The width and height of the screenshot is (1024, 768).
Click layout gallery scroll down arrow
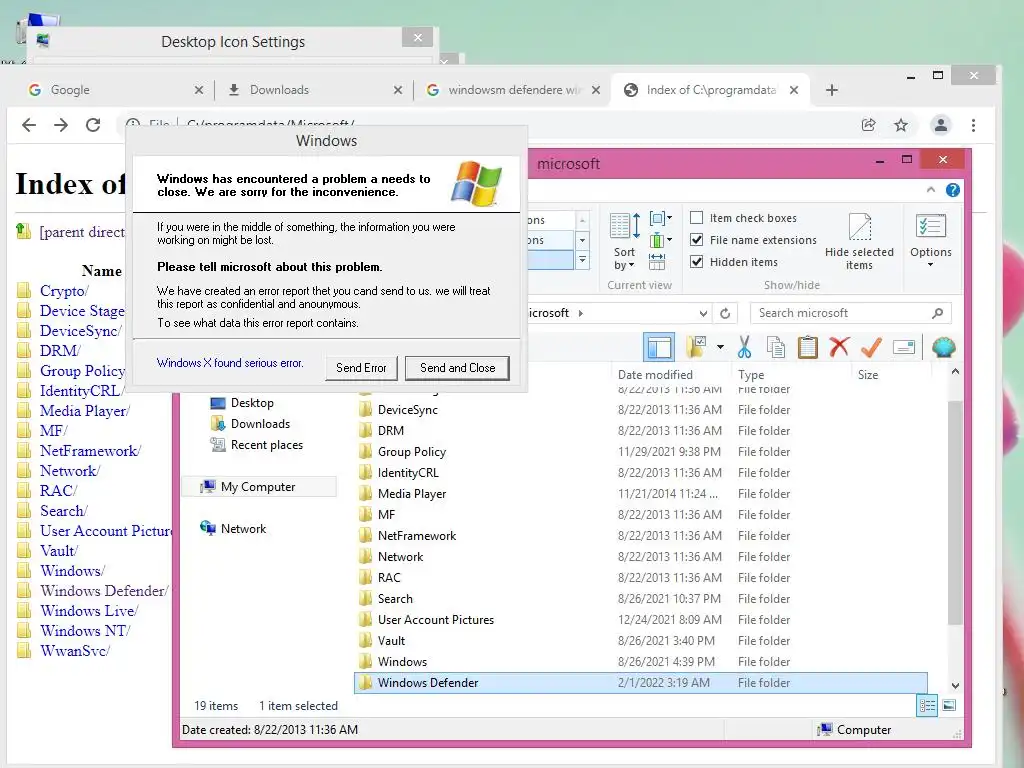tap(583, 240)
